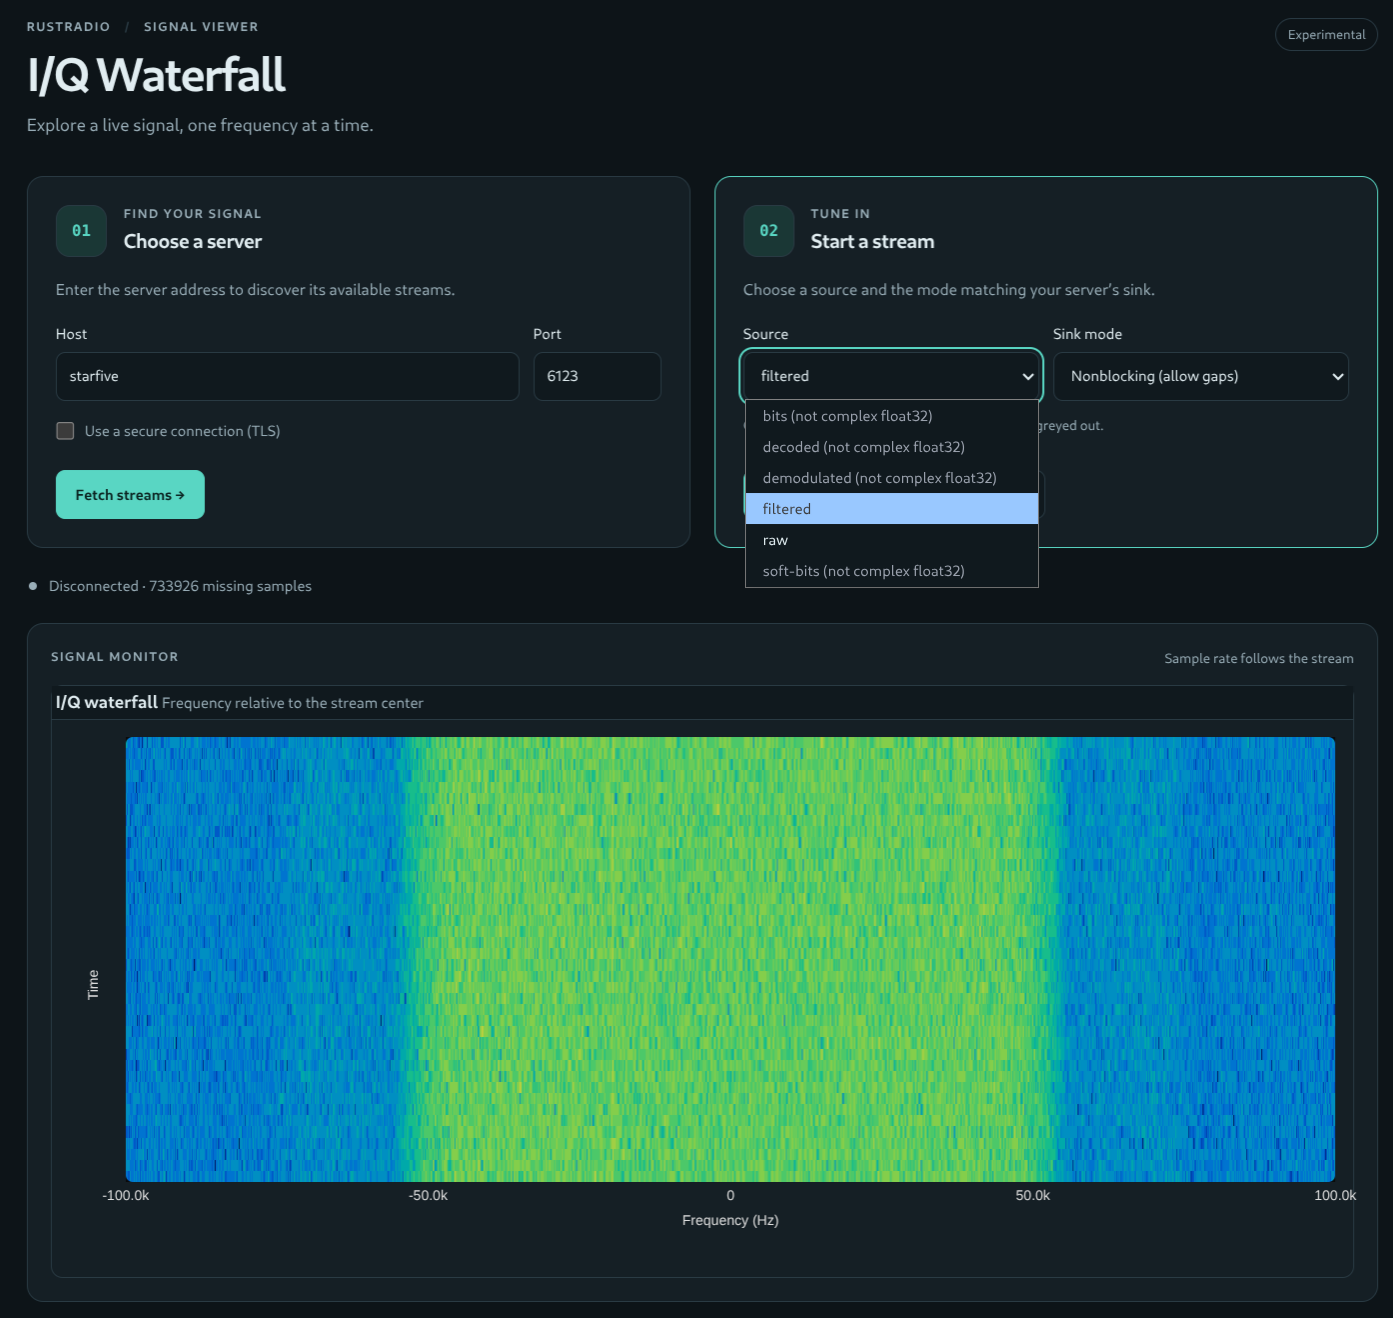This screenshot has width=1393, height=1318.
Task: Select the 'raw' source option
Action: tap(892, 540)
